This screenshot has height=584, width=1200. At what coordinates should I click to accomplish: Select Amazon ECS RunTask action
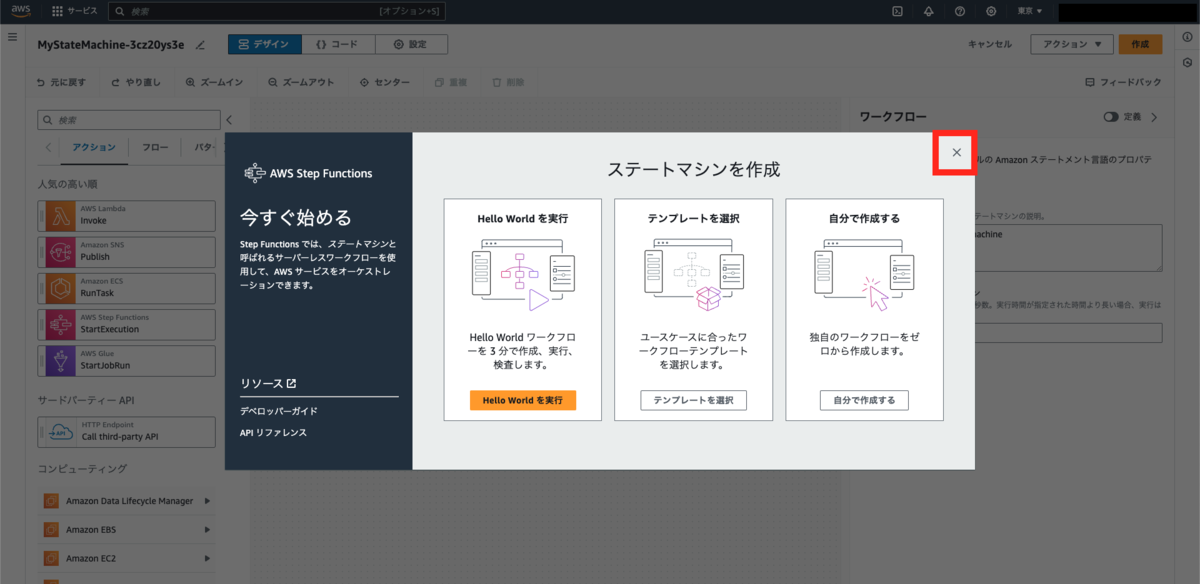point(127,288)
